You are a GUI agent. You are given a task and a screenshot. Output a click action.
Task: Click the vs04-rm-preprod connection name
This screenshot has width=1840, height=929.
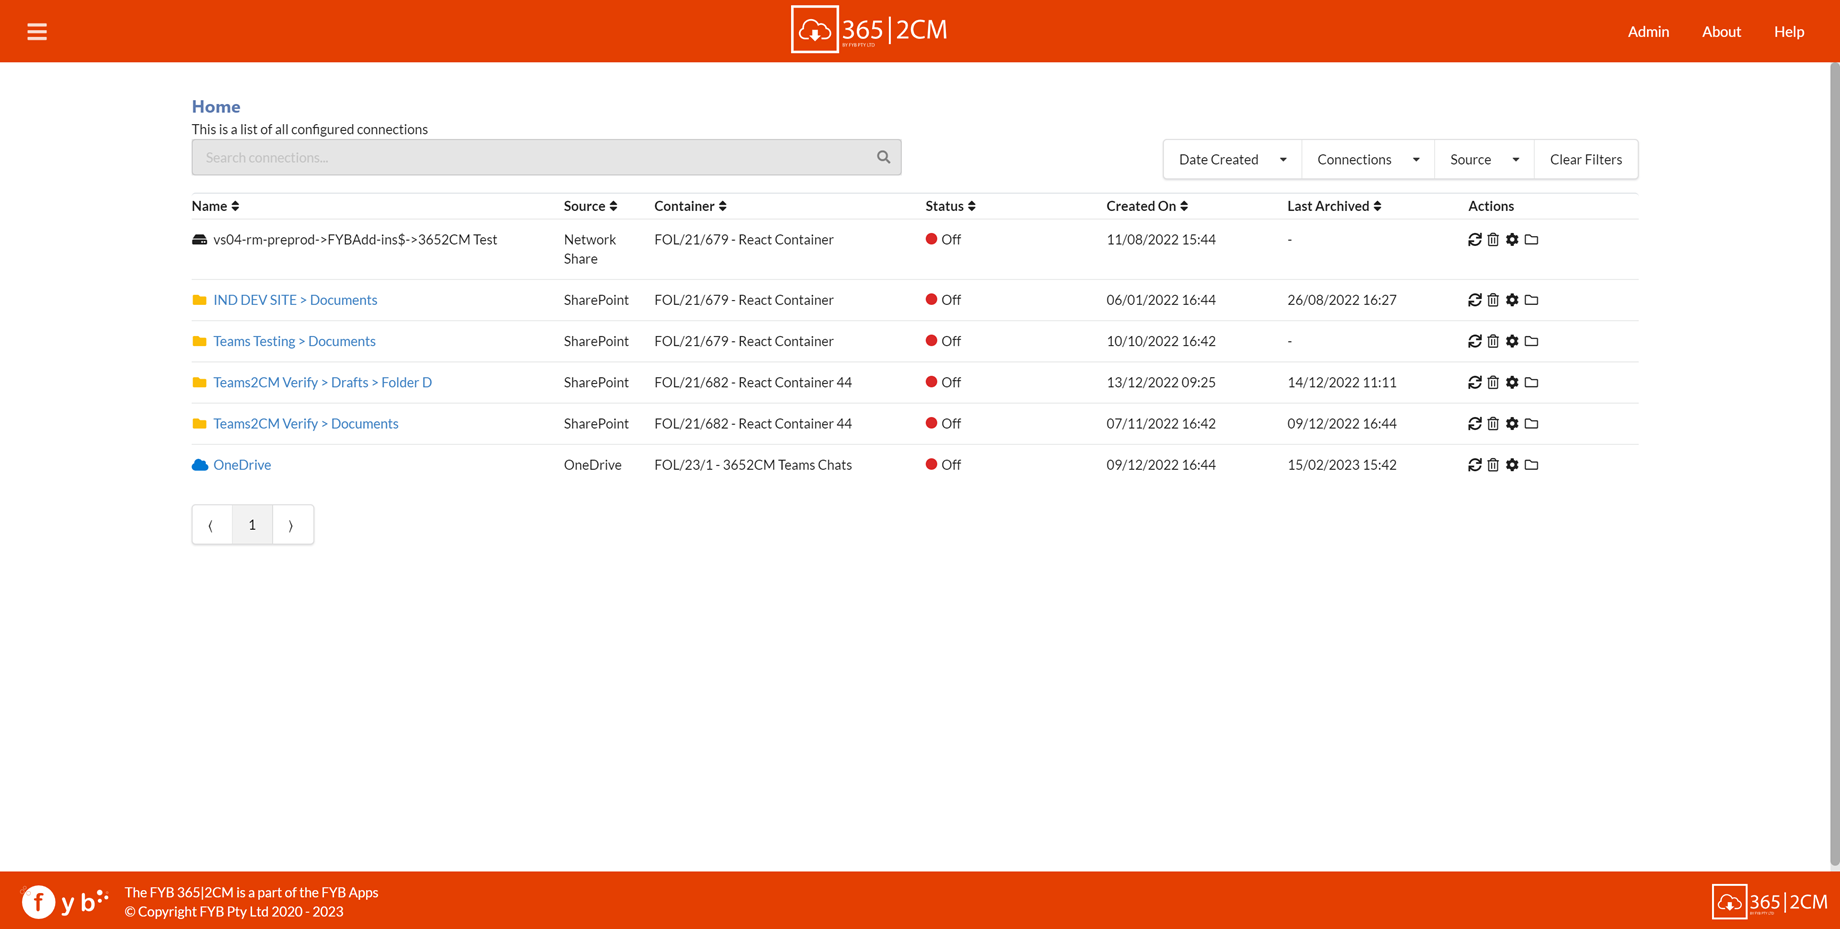tap(355, 240)
